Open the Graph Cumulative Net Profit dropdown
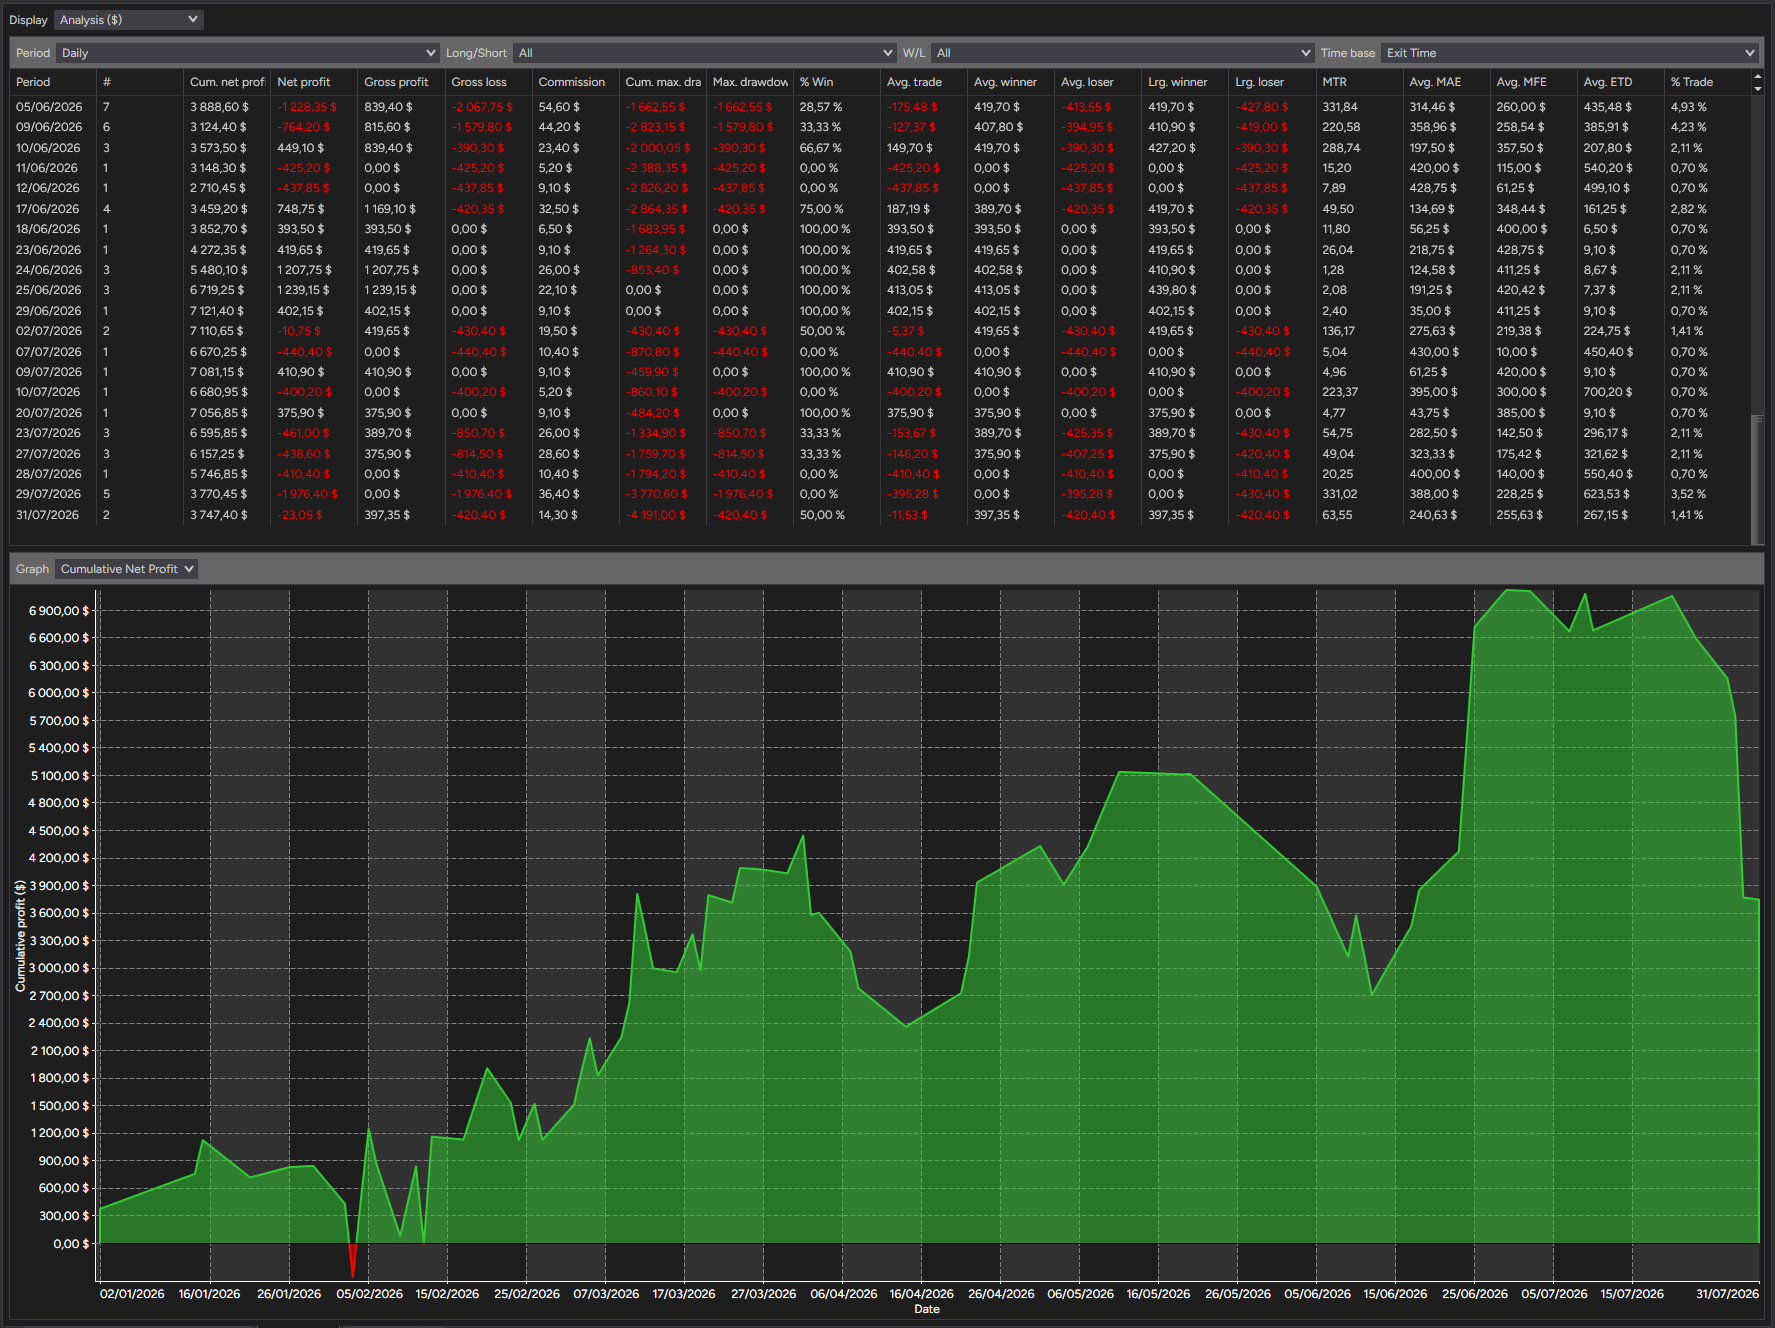 click(127, 569)
